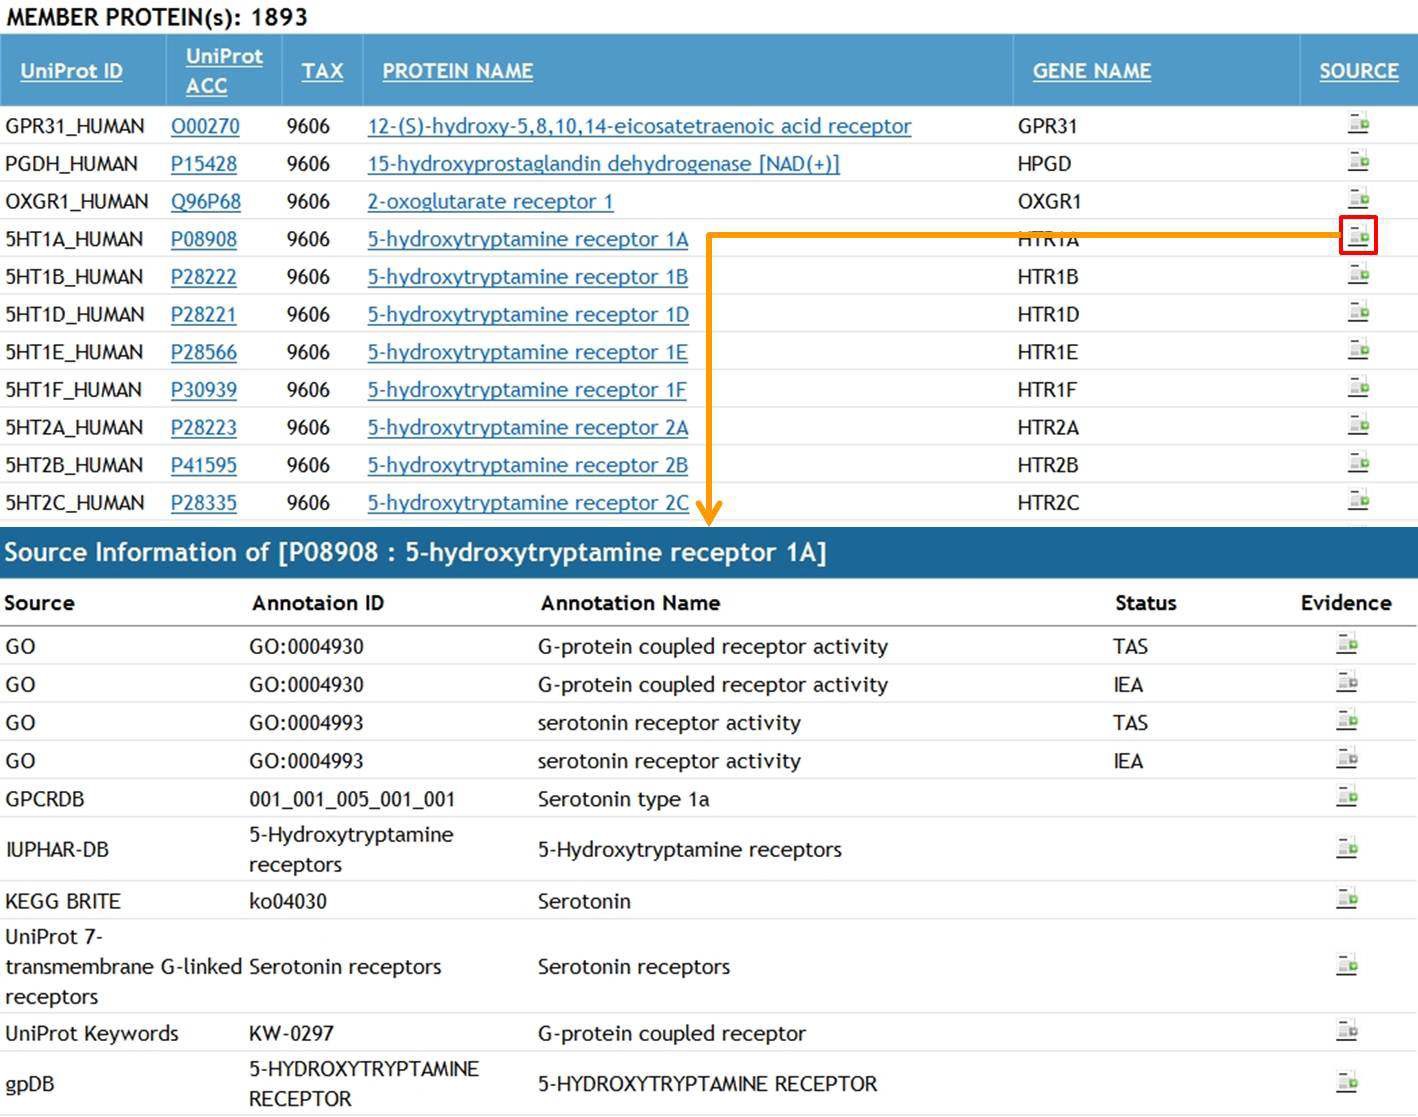Open 5-hydroxytryptamine receptor 1E link
The width and height of the screenshot is (1418, 1117).
click(528, 353)
